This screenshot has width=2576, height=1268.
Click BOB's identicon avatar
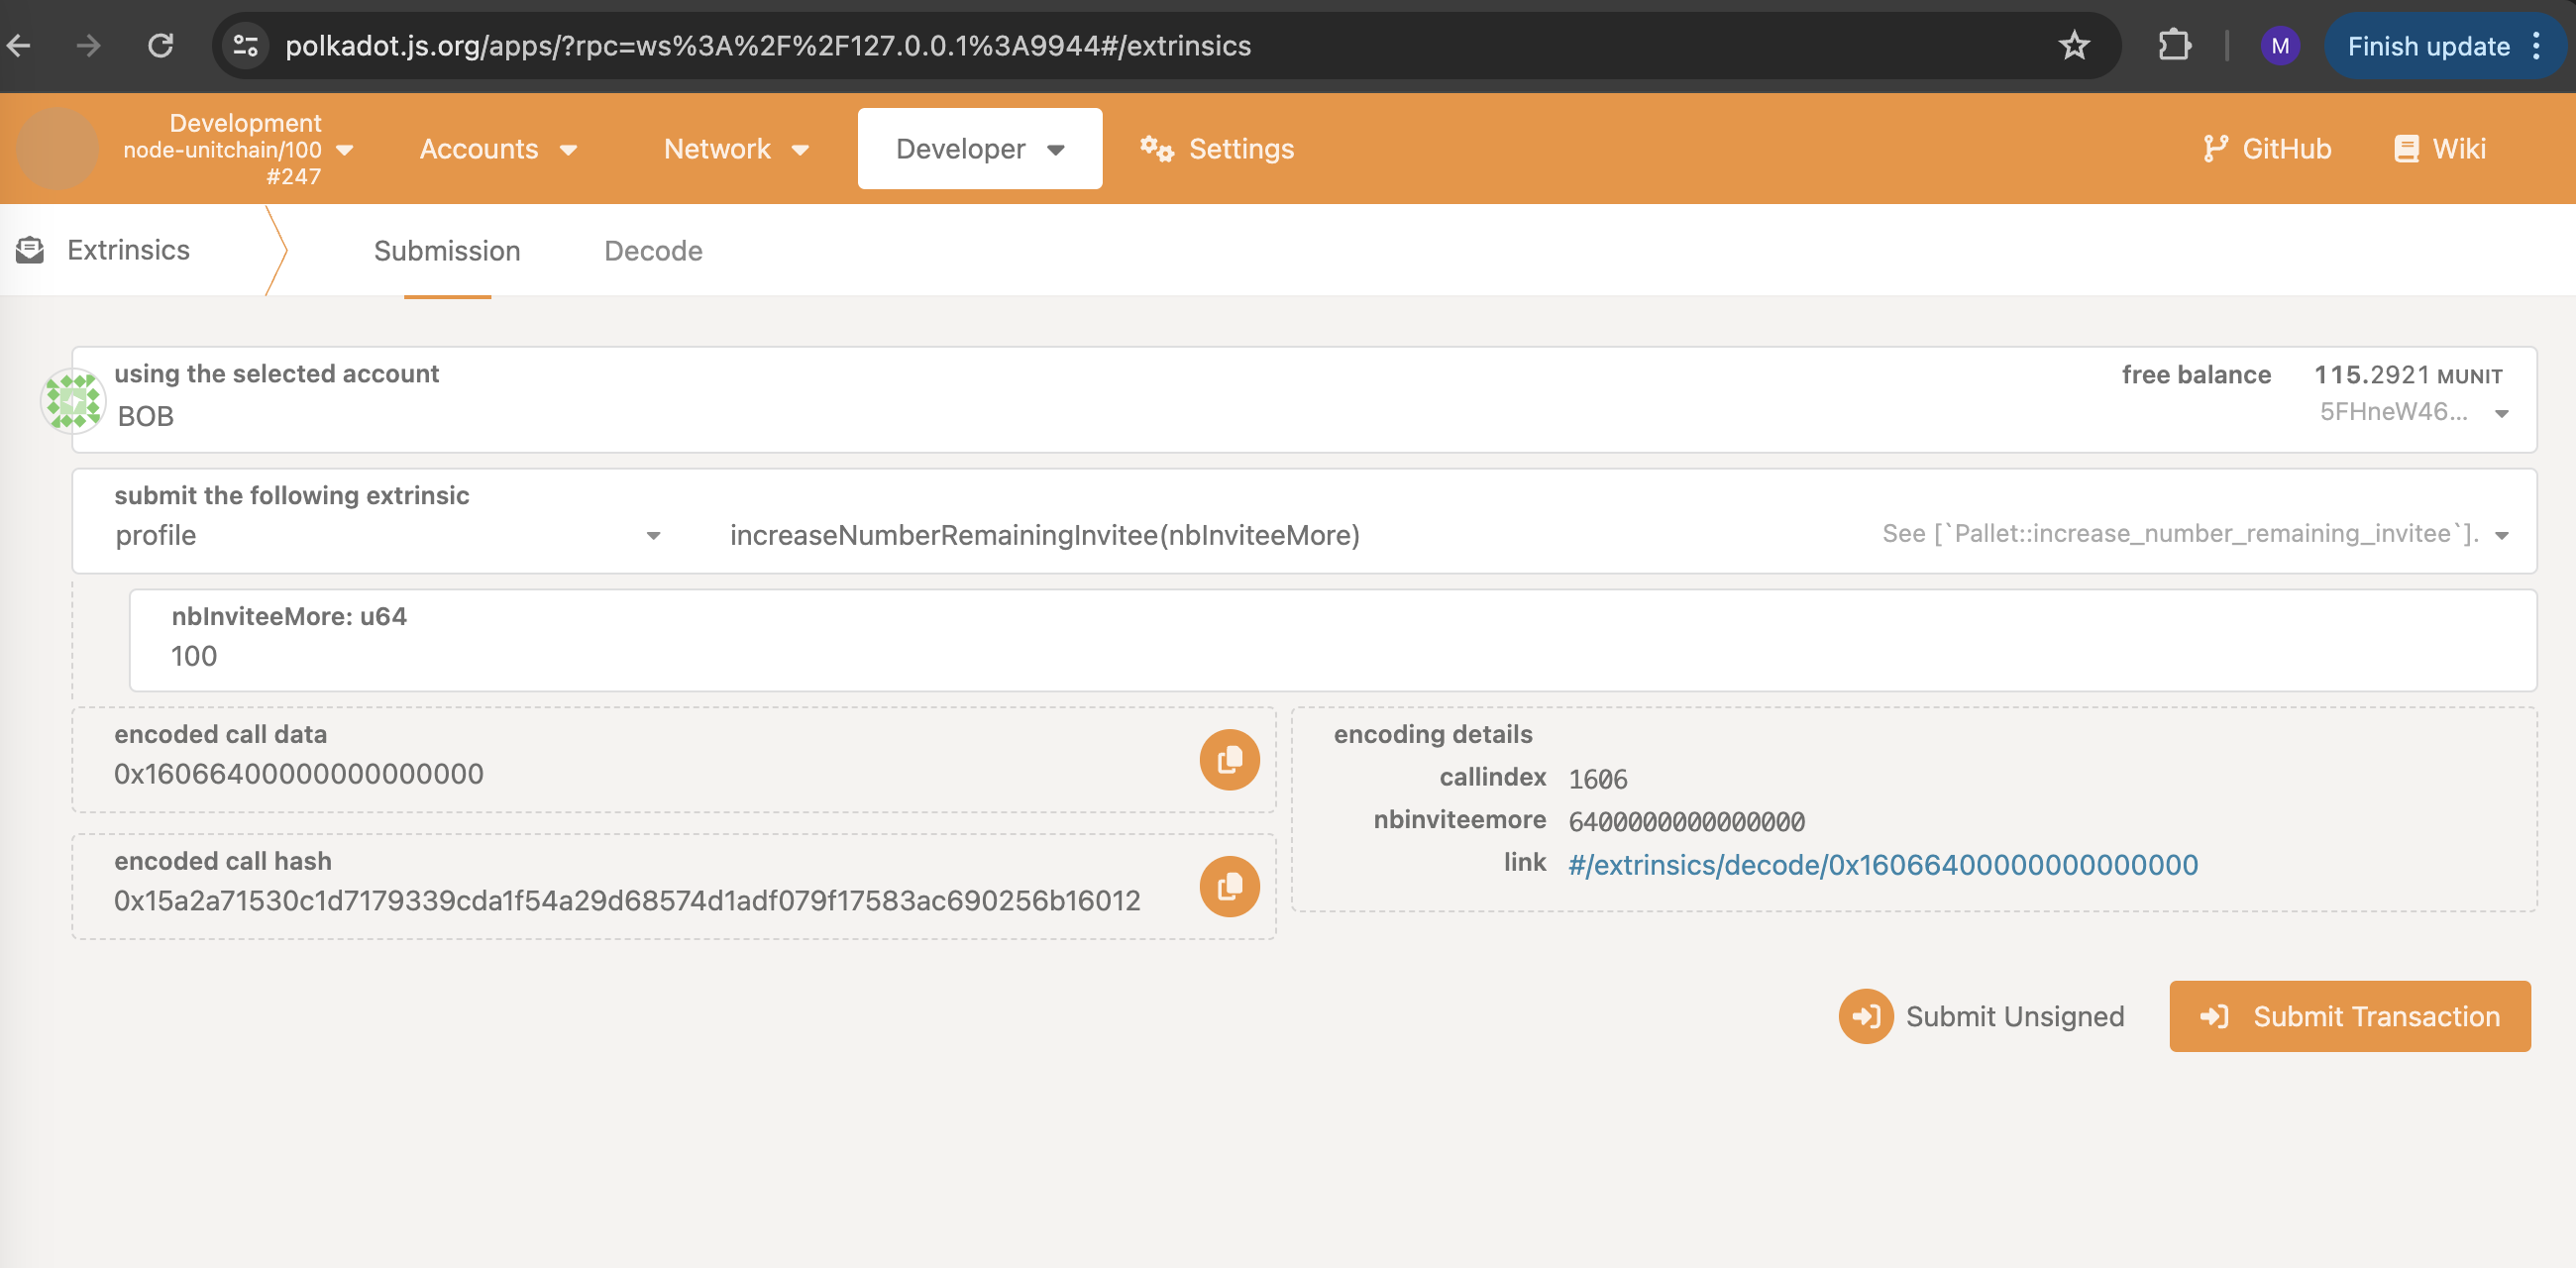point(72,400)
